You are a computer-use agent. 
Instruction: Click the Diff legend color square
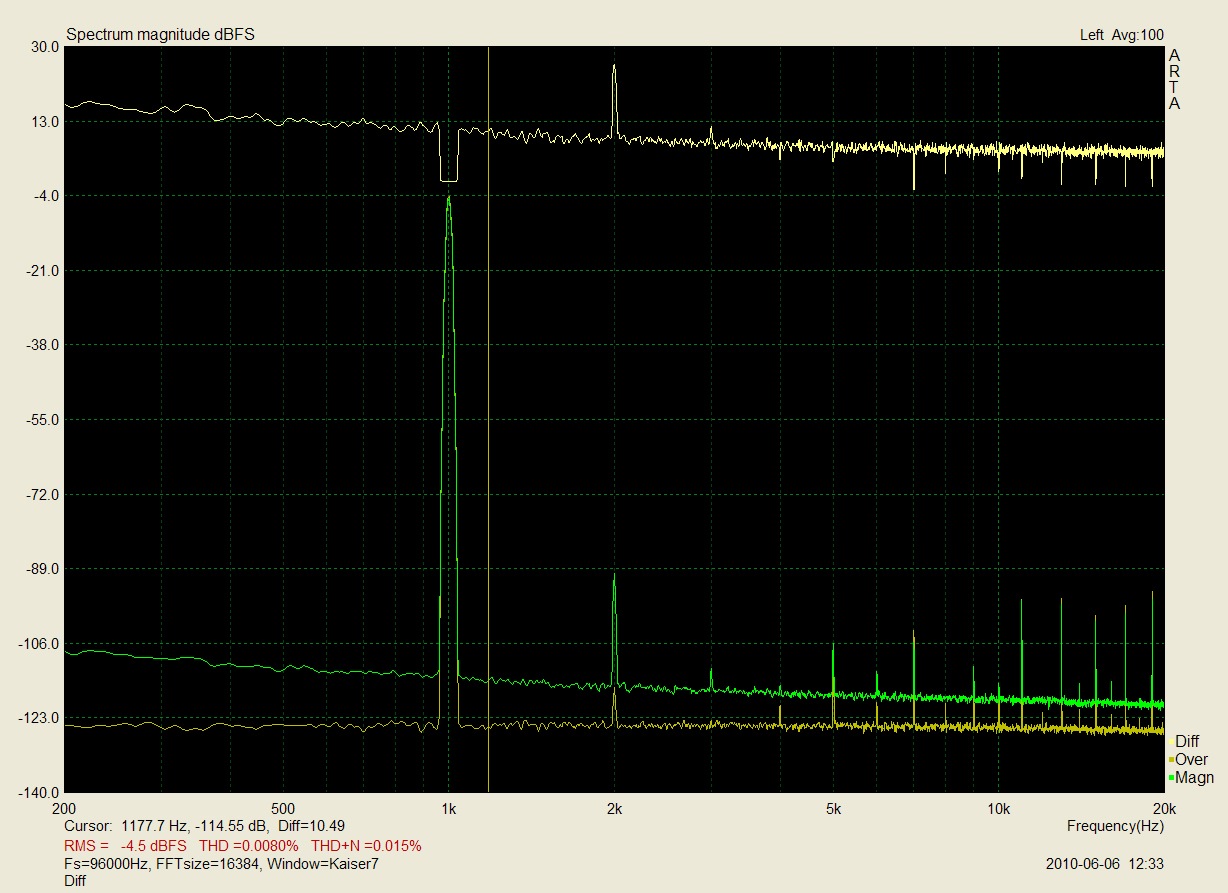1171,742
